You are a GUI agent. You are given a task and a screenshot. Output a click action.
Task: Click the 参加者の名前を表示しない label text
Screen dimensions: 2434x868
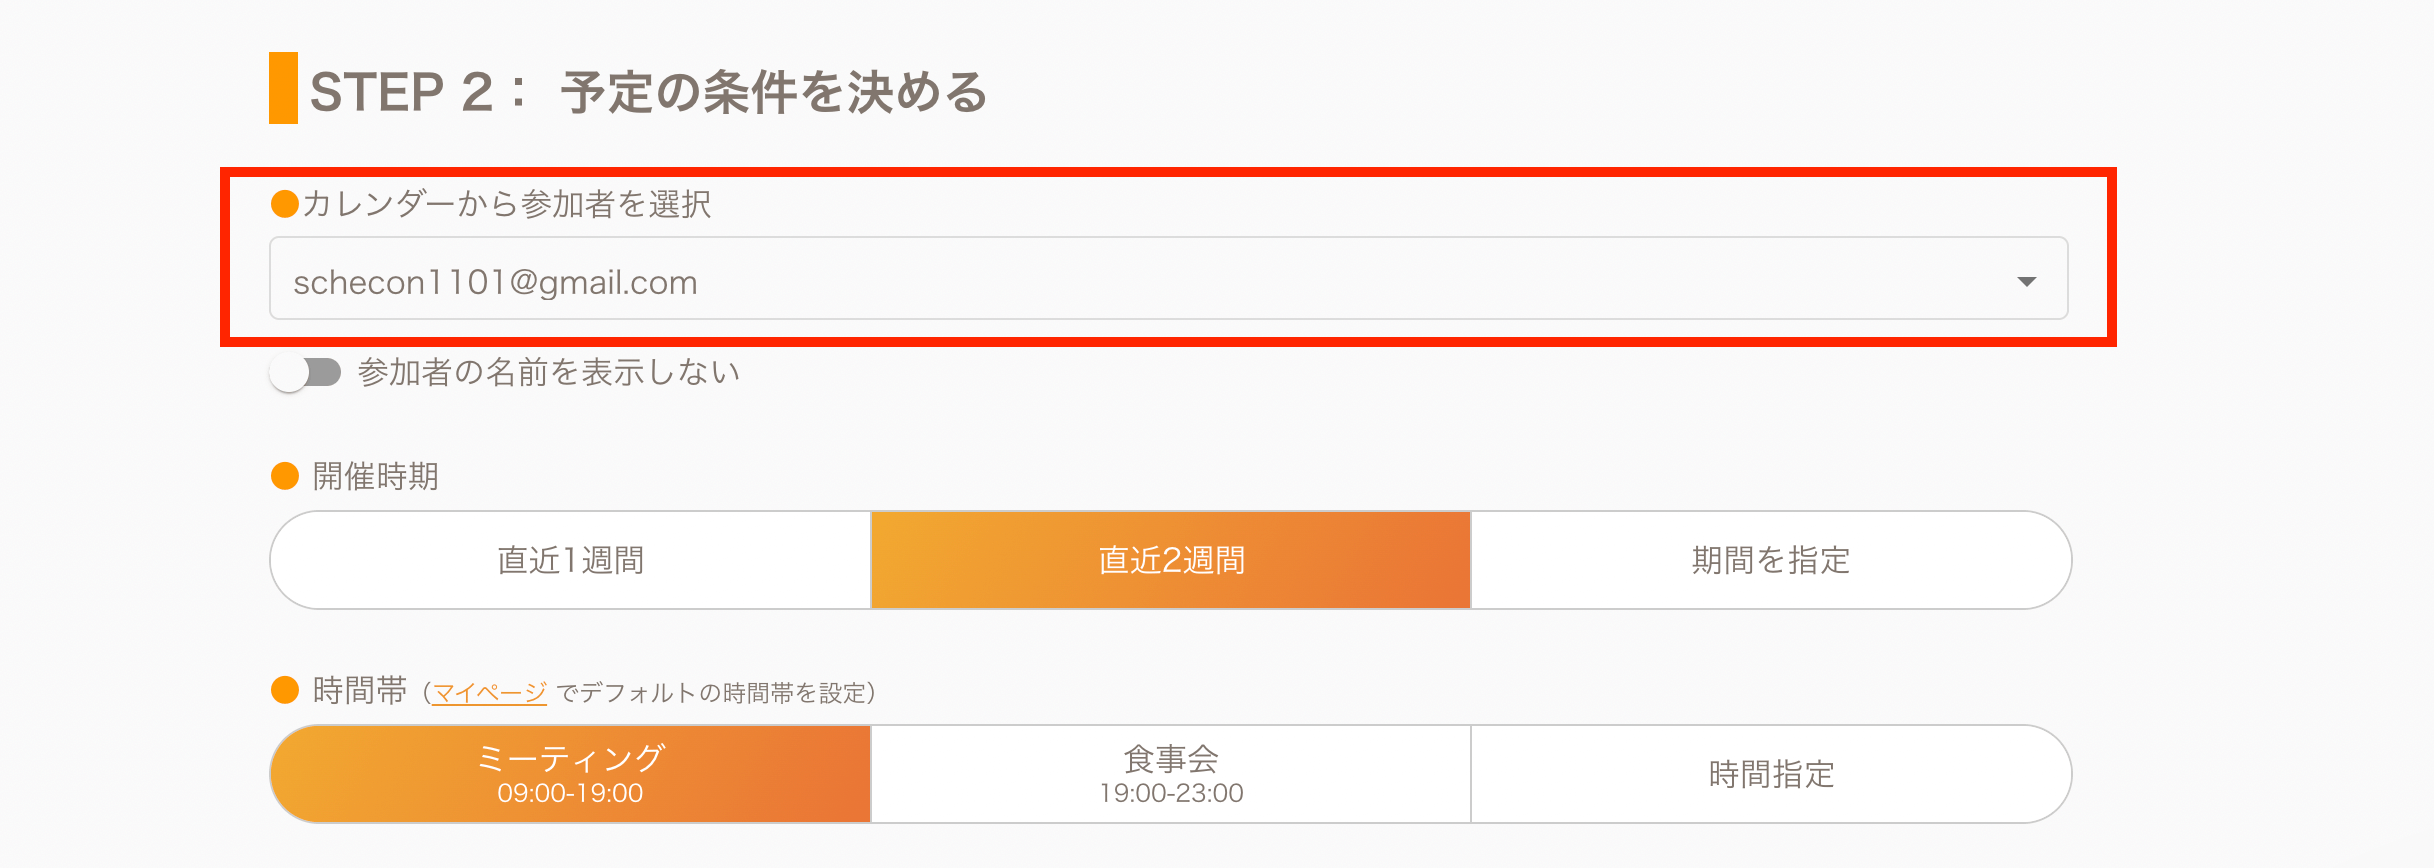click(549, 373)
